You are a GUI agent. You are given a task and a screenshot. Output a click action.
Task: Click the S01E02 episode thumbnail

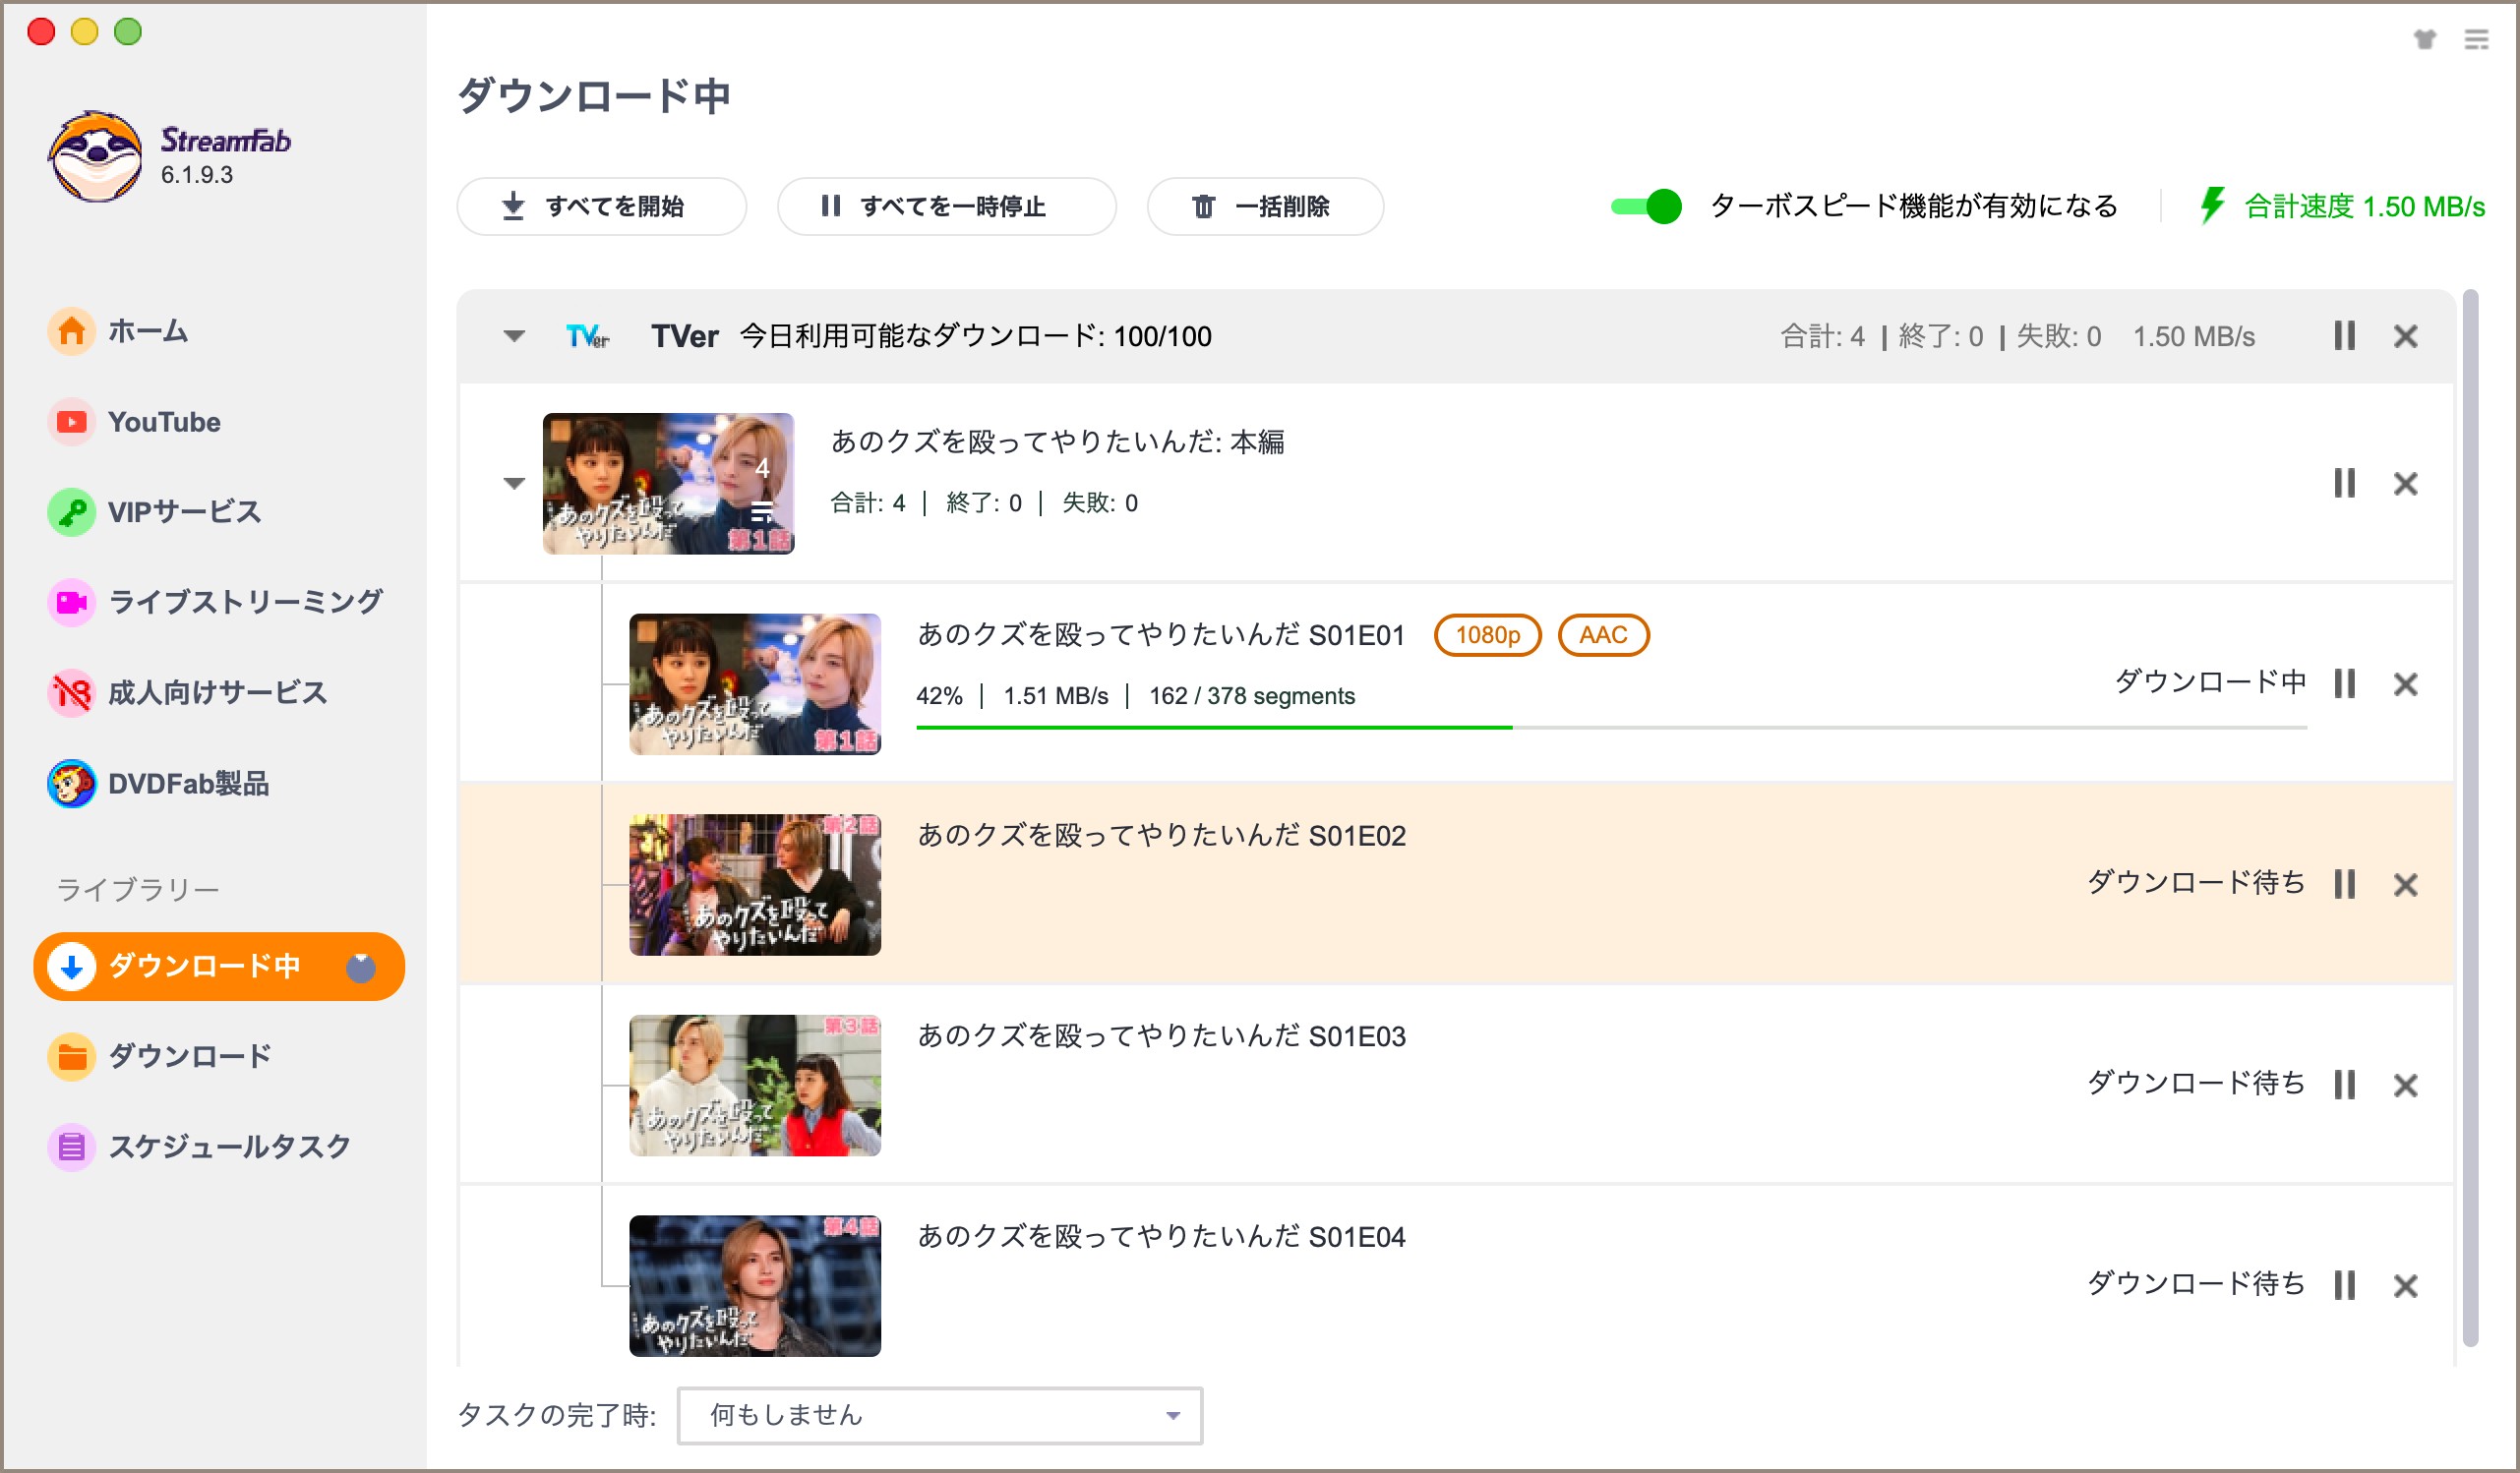[755, 885]
